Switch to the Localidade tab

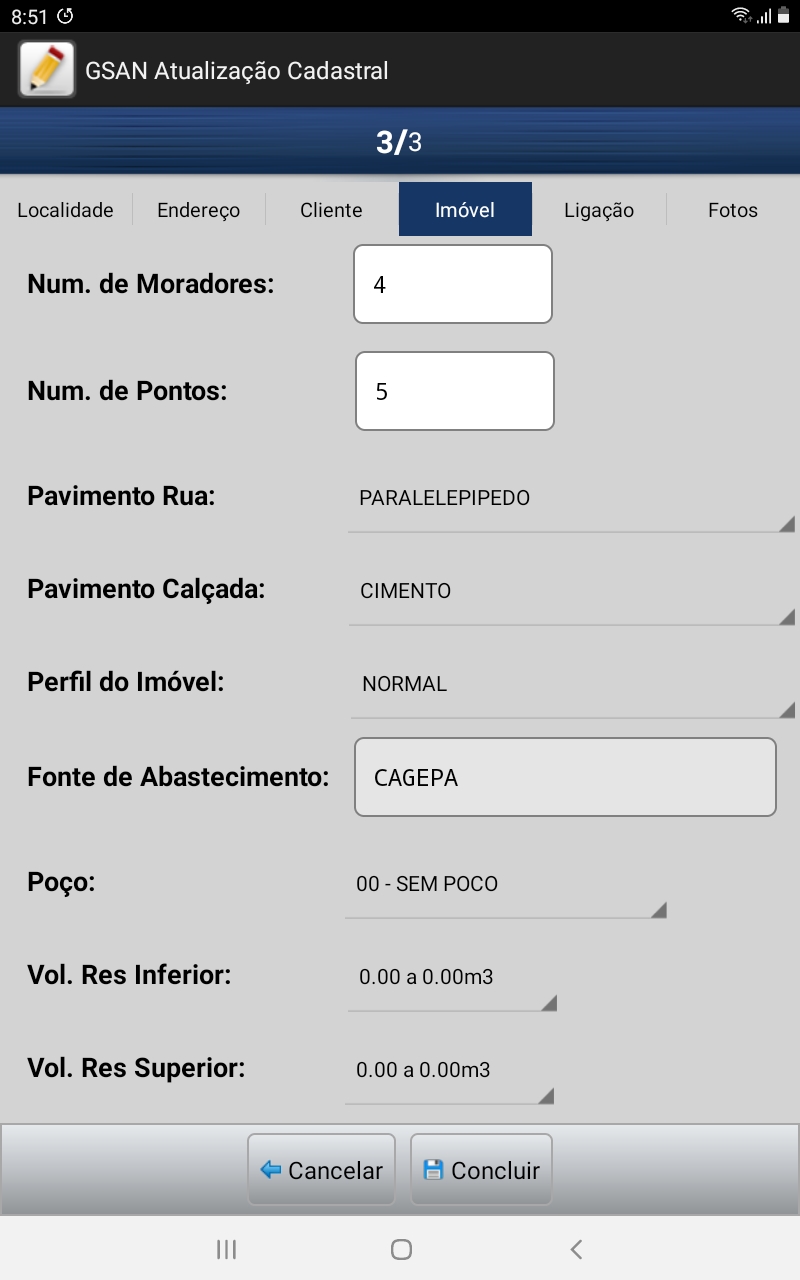65,210
